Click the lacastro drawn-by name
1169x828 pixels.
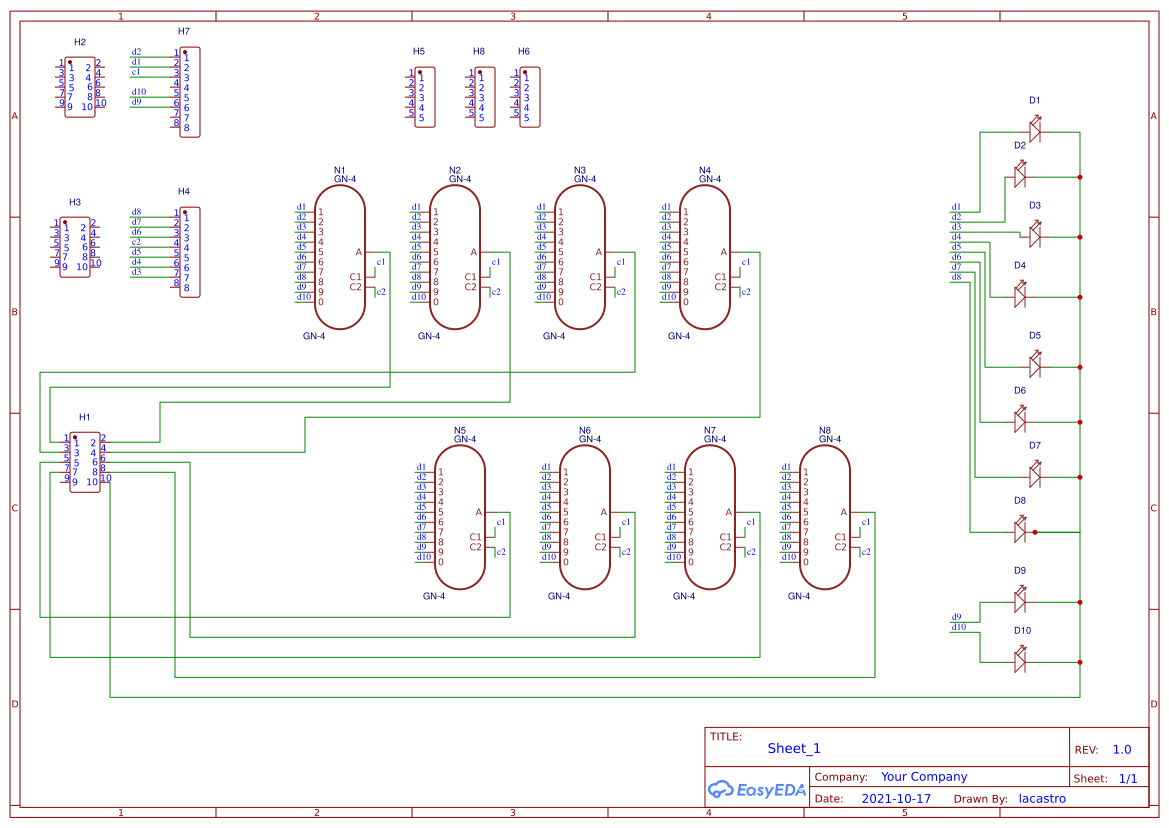click(x=1042, y=798)
